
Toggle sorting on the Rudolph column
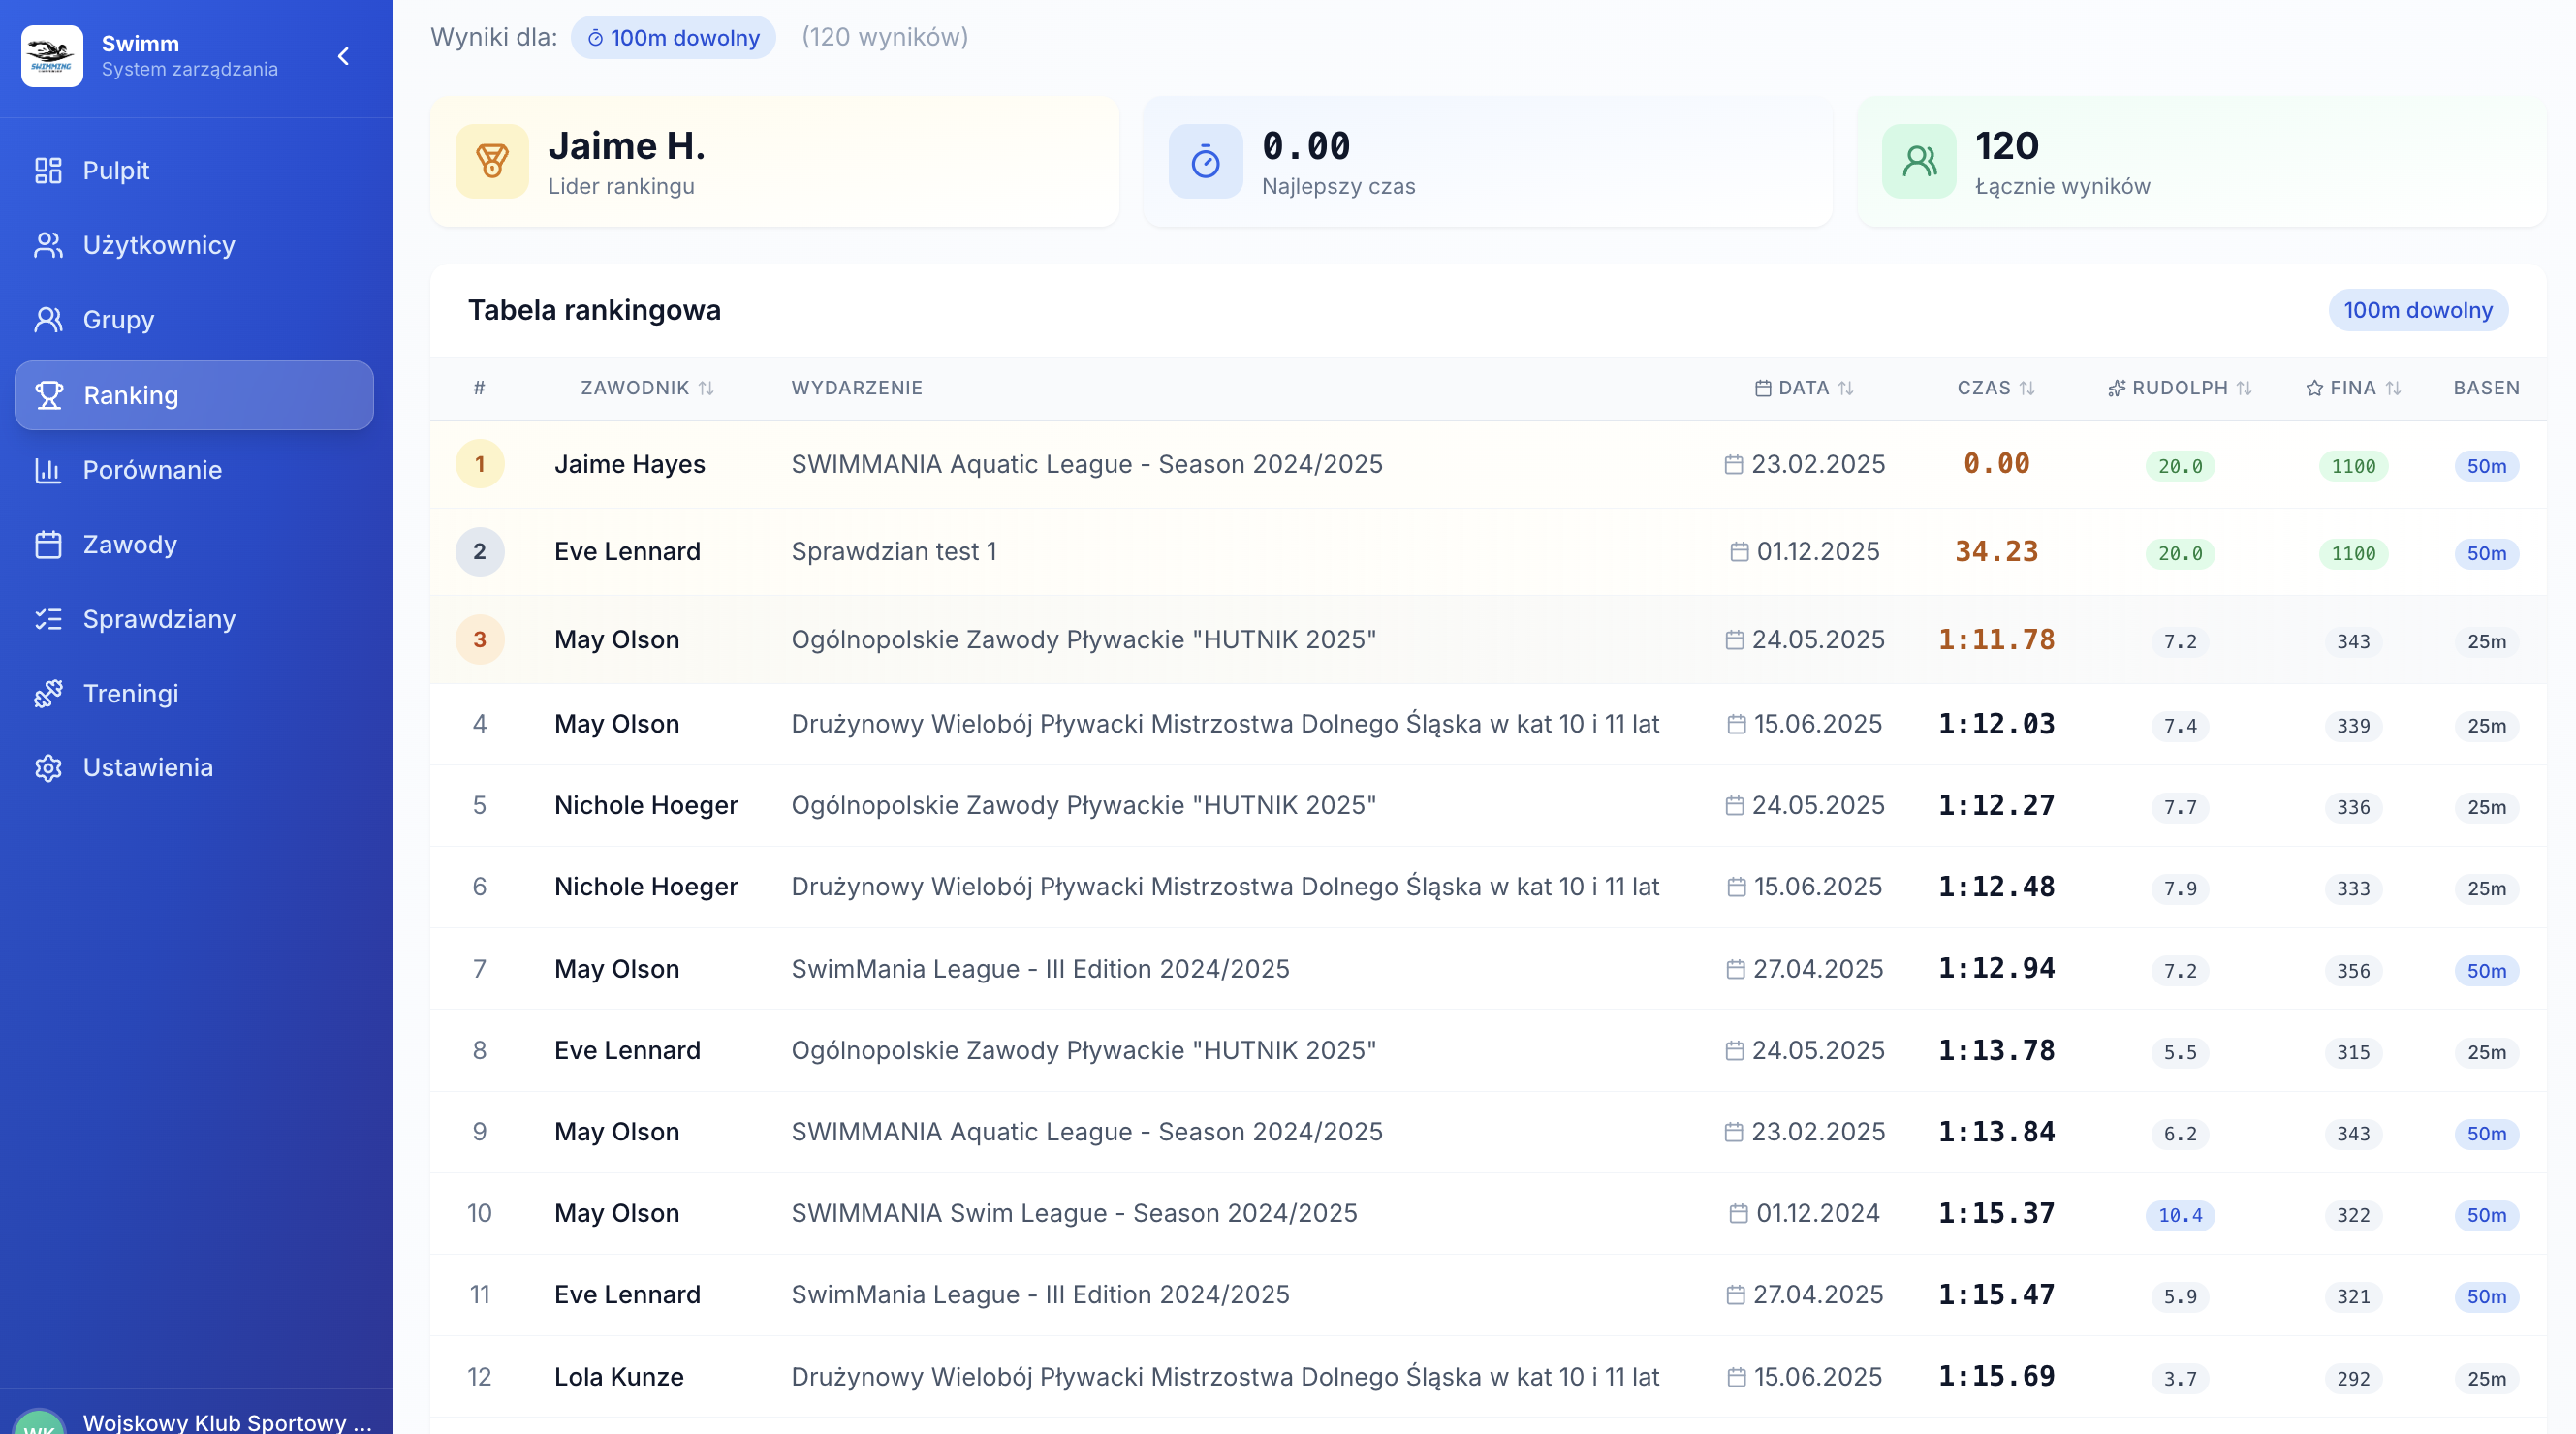(2180, 388)
